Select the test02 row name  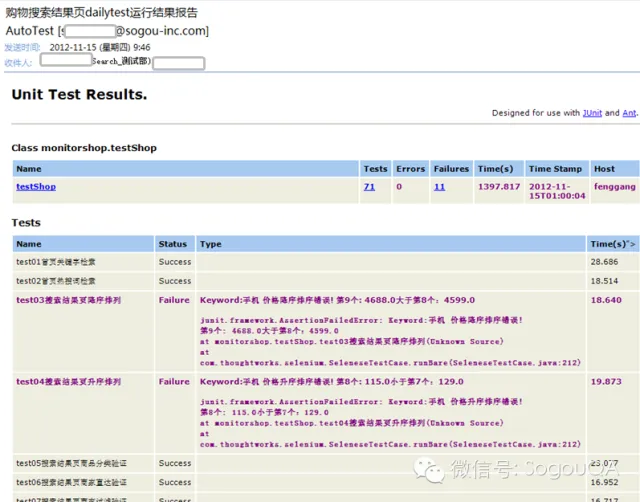pos(56,281)
